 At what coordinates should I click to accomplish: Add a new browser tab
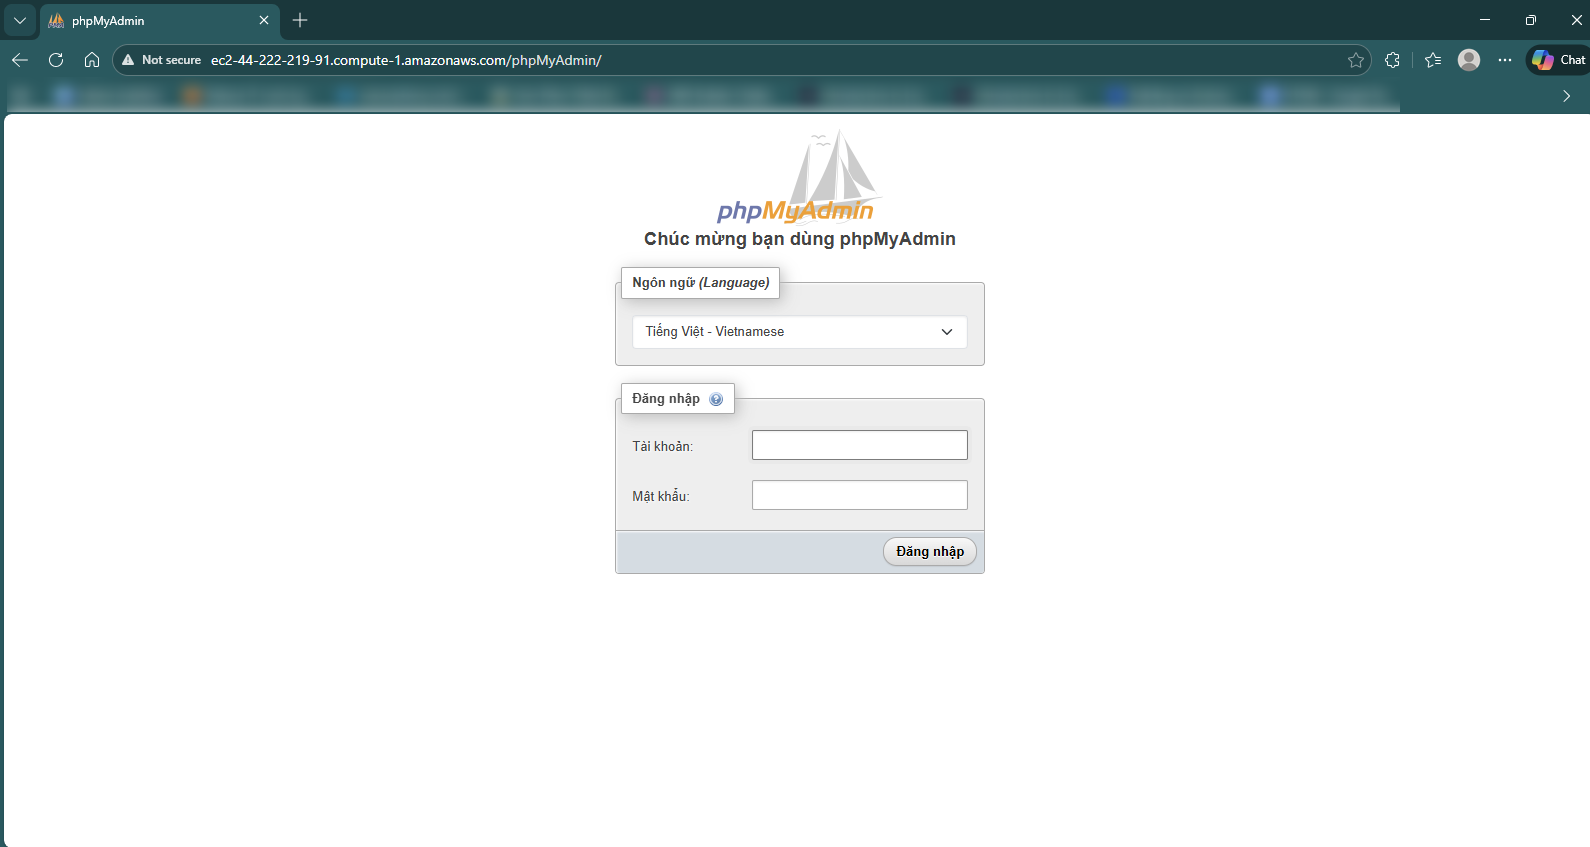300,20
